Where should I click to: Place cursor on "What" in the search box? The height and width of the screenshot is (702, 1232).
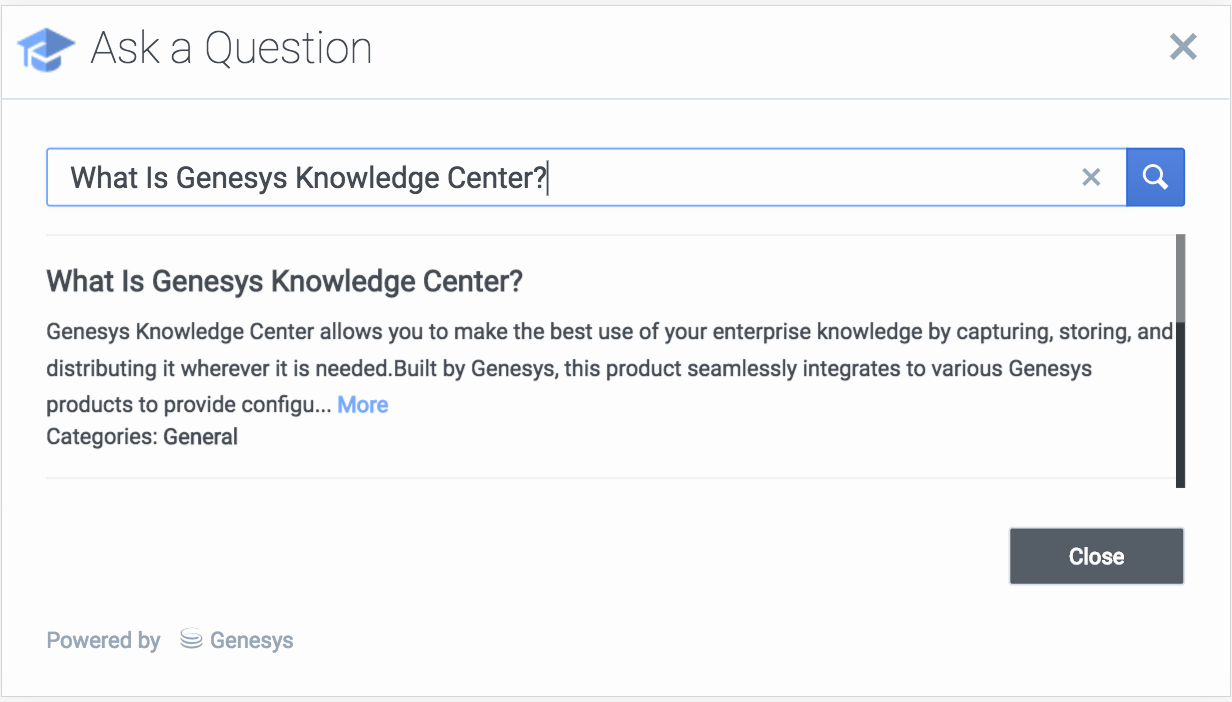coord(97,178)
